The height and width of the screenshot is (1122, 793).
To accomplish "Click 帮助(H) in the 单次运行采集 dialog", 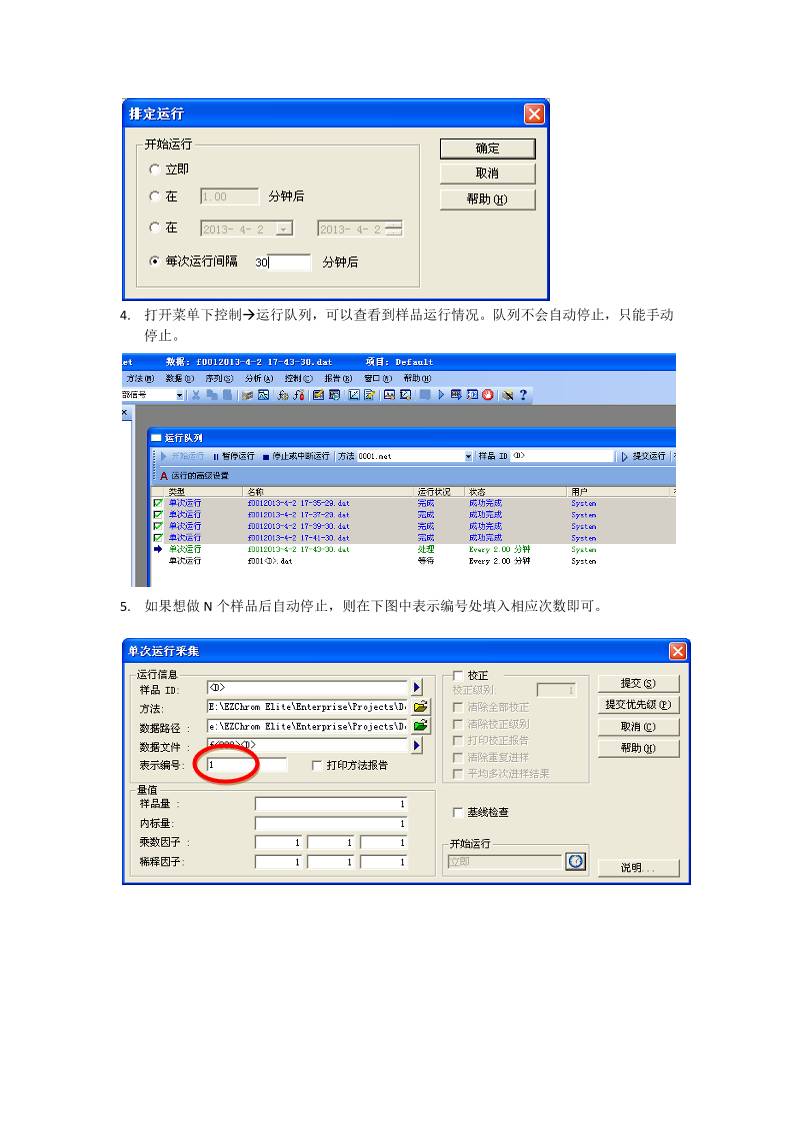I will coord(638,748).
